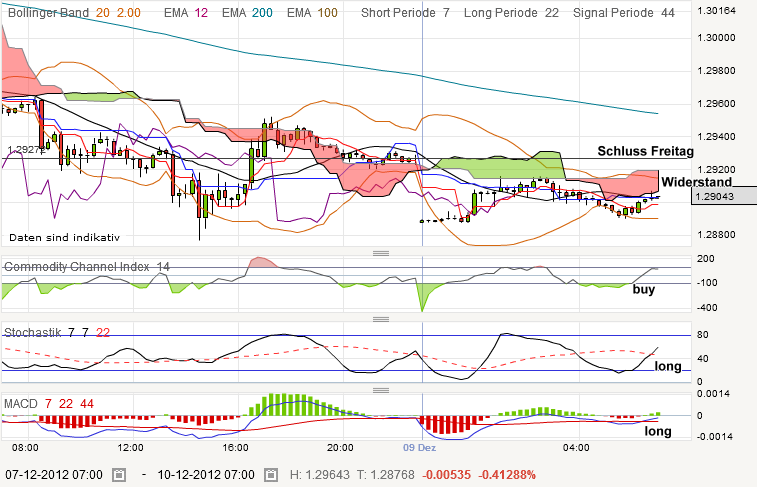Click the 12:00 time axis label
Viewport: 757px width, 487px height.
coord(130,447)
